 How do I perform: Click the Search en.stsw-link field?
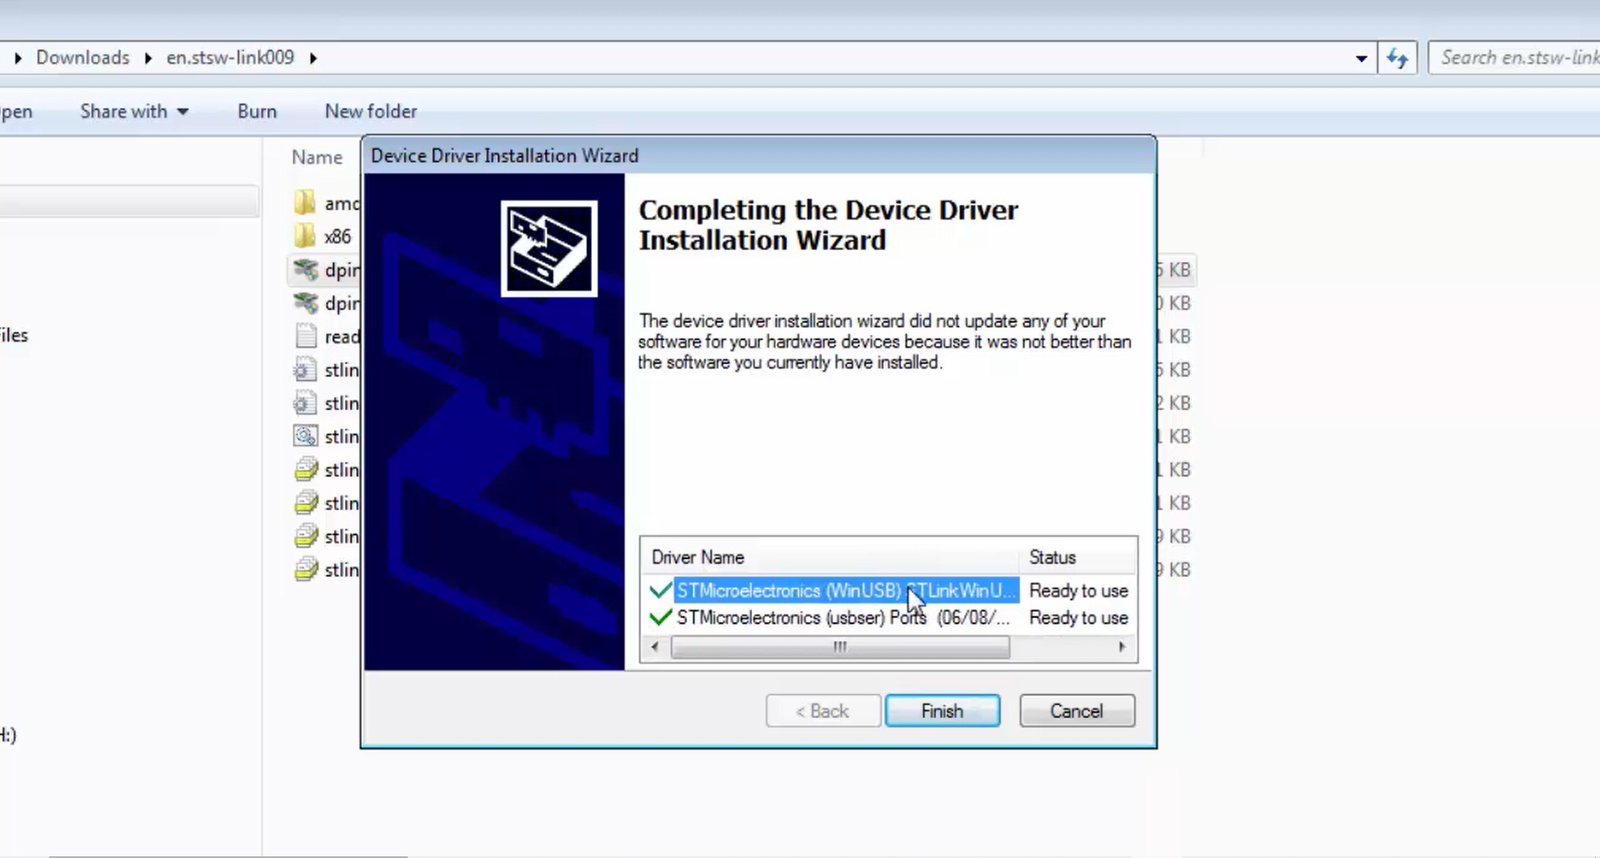tap(1515, 58)
